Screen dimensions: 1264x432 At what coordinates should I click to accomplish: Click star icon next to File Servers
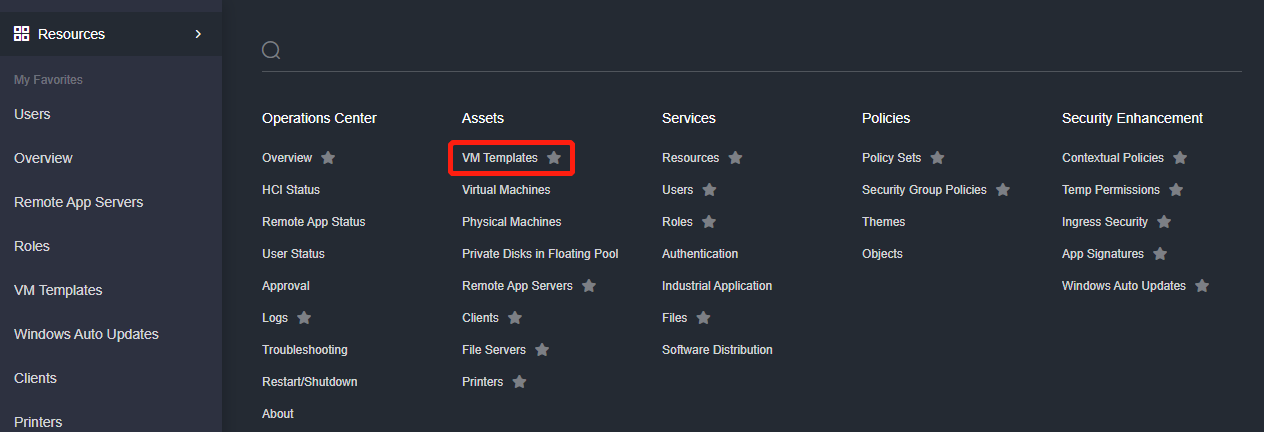coord(542,350)
